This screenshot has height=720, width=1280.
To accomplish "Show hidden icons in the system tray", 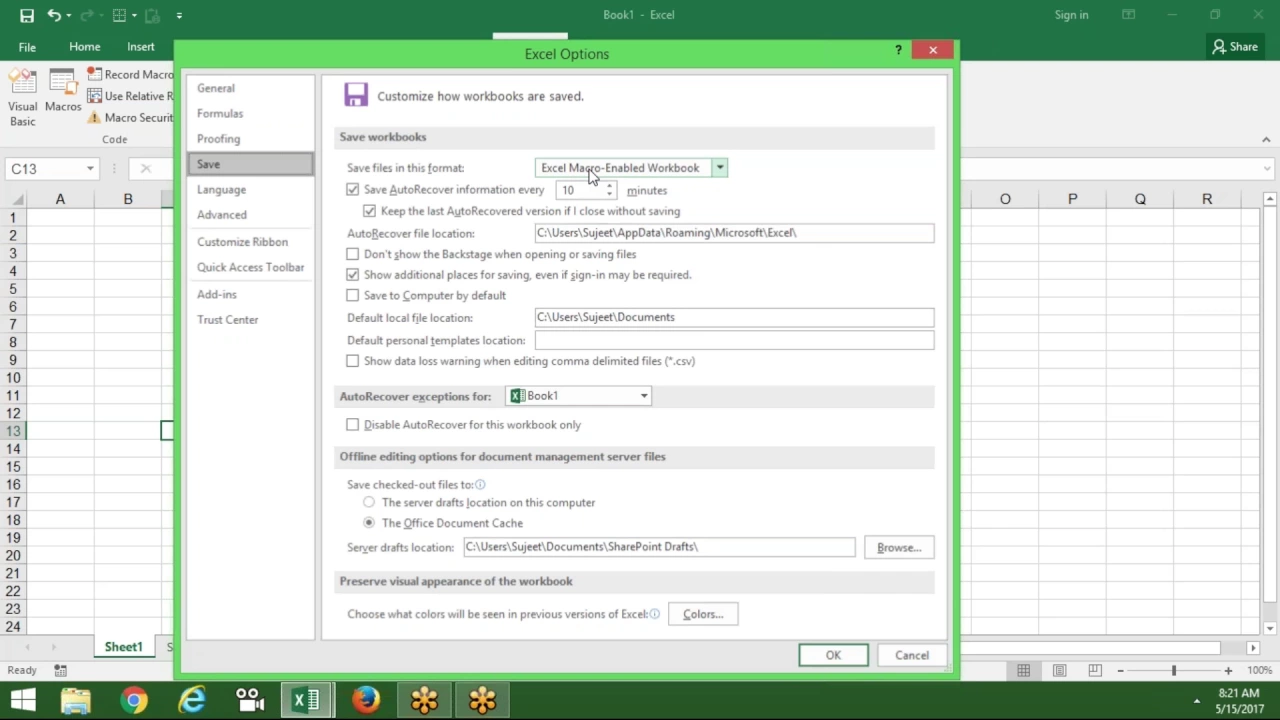I will [x=1196, y=701].
